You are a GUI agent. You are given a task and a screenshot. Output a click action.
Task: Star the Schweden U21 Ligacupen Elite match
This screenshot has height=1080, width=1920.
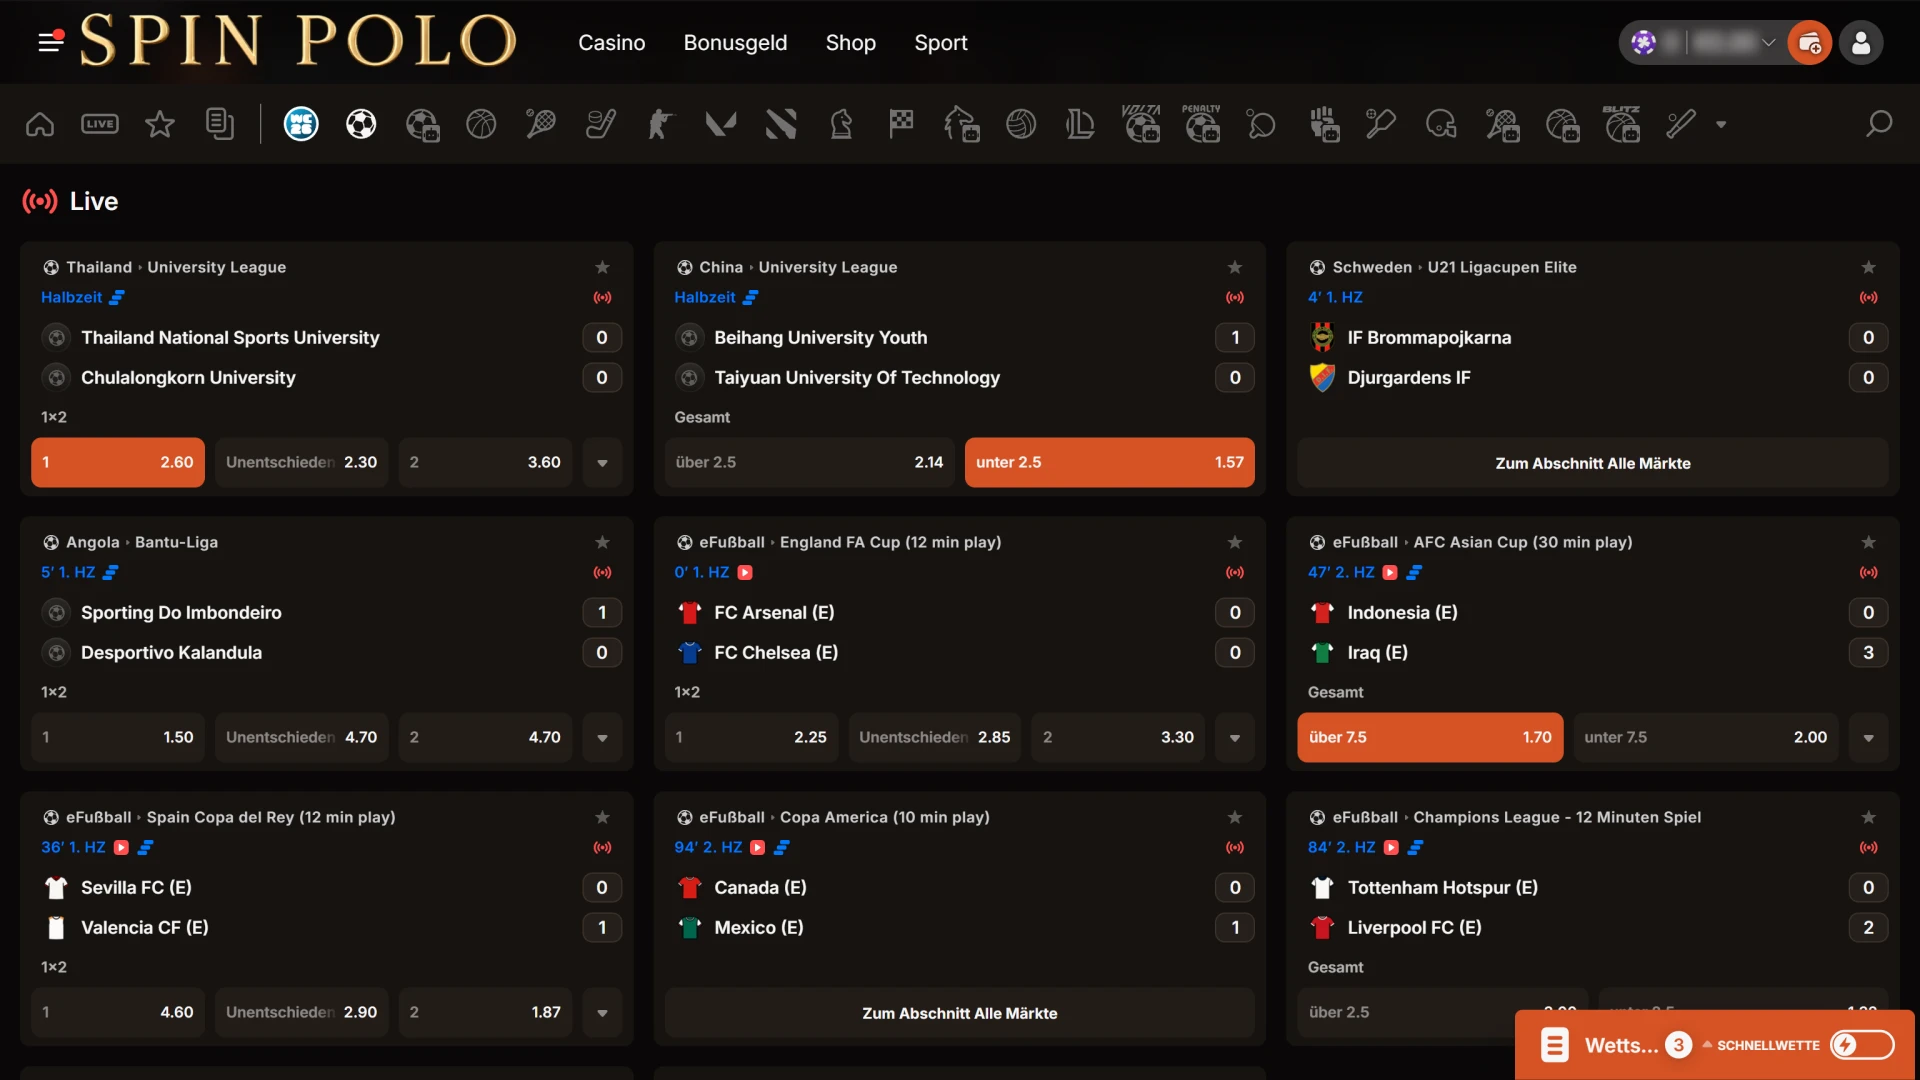1868,267
